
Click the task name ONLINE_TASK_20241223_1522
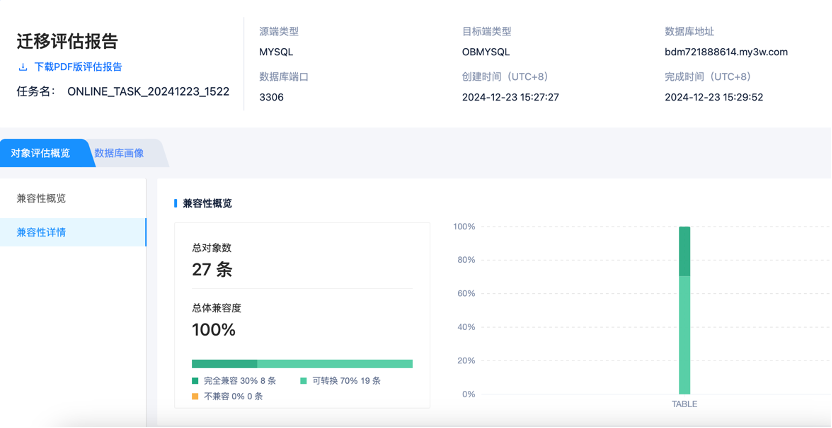click(x=148, y=91)
